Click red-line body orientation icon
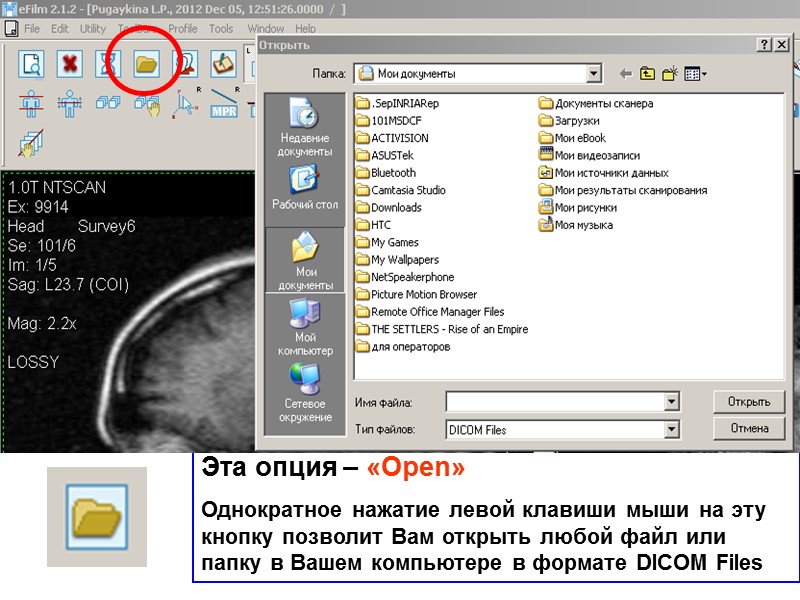 (31, 104)
